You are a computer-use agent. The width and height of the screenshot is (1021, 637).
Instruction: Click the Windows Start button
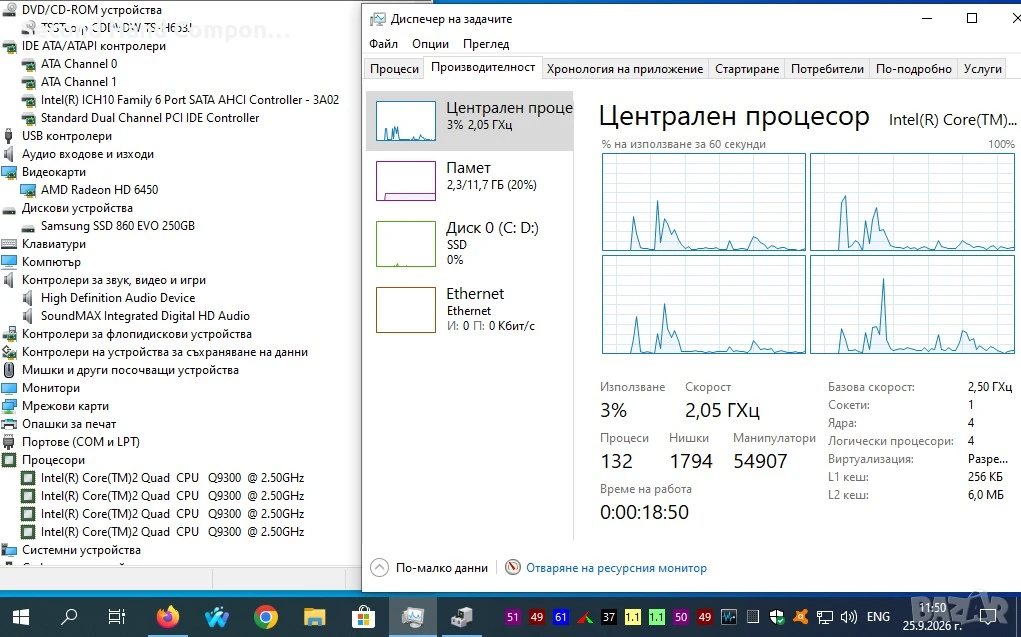tap(21, 616)
